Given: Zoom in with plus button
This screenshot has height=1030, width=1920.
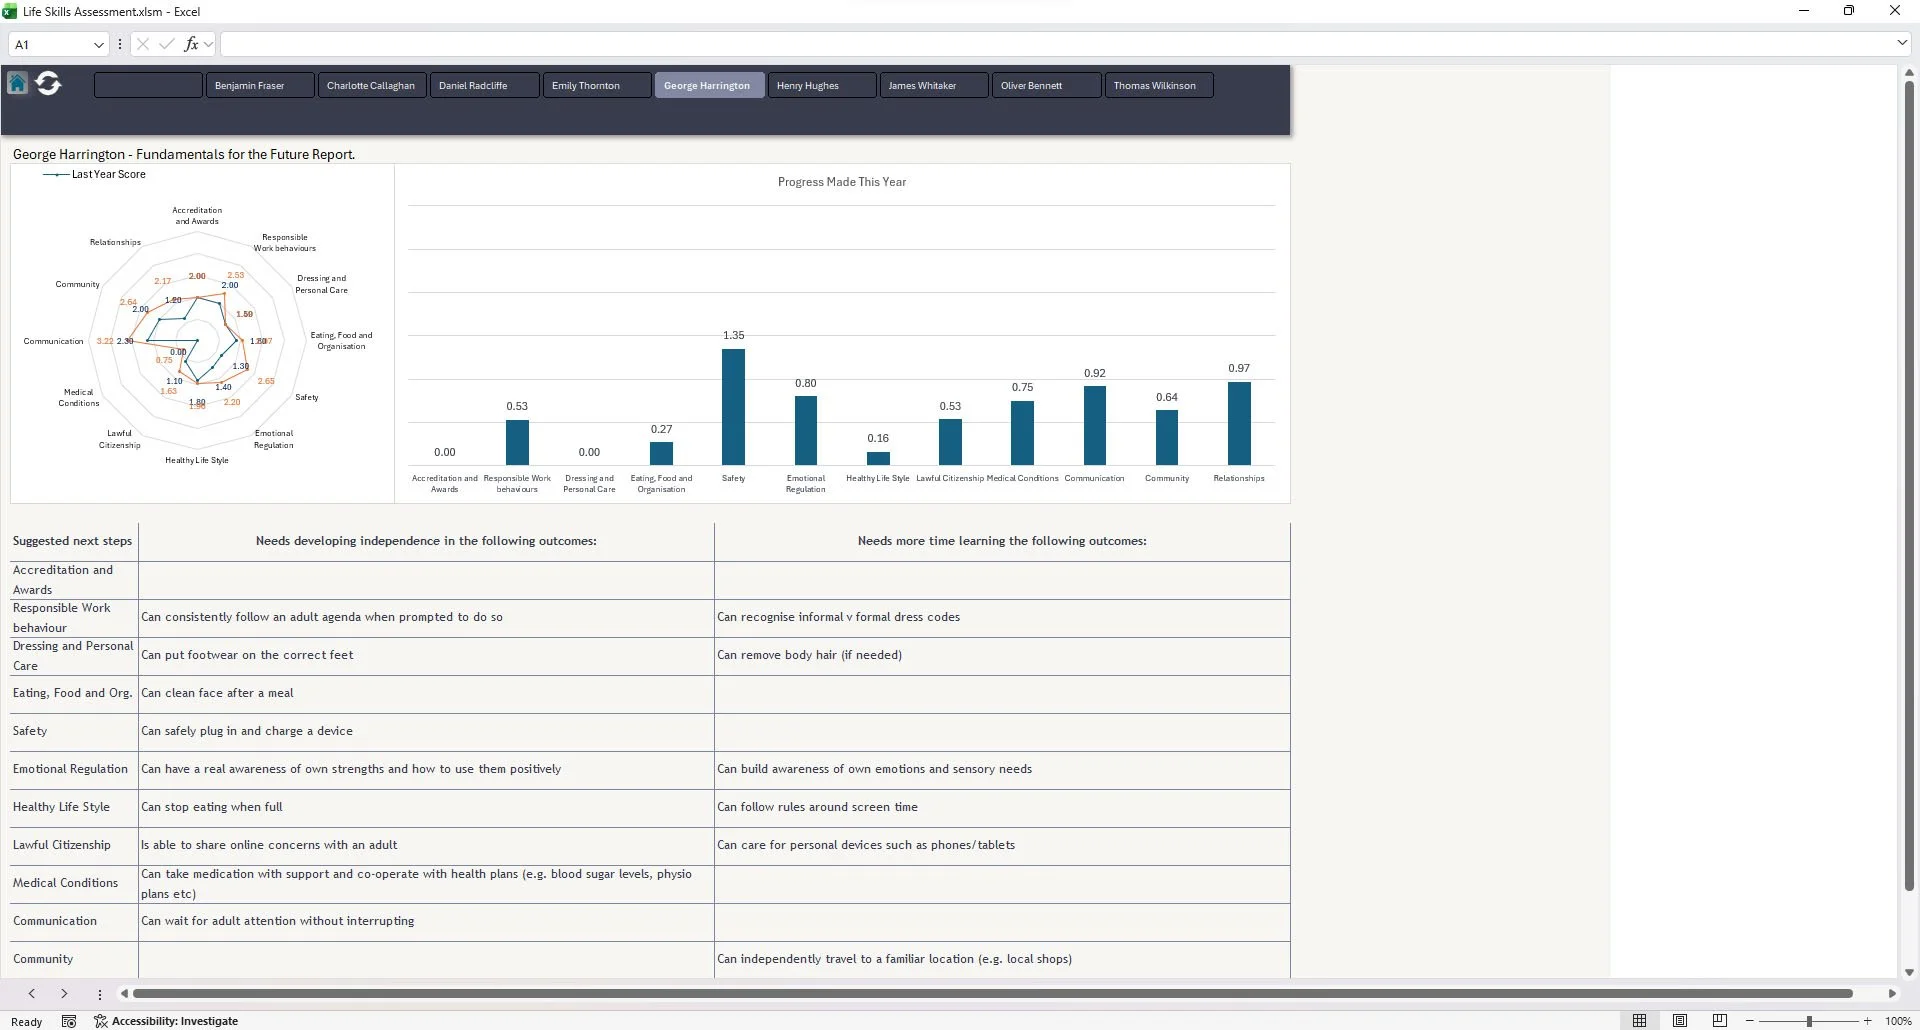Looking at the screenshot, I should (1867, 1021).
